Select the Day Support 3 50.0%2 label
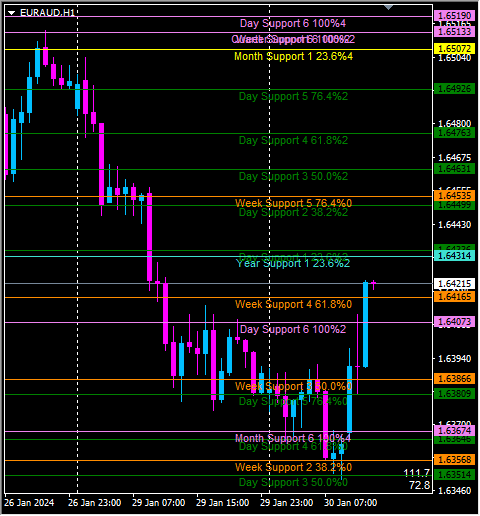The image size is (480, 516). (x=293, y=176)
